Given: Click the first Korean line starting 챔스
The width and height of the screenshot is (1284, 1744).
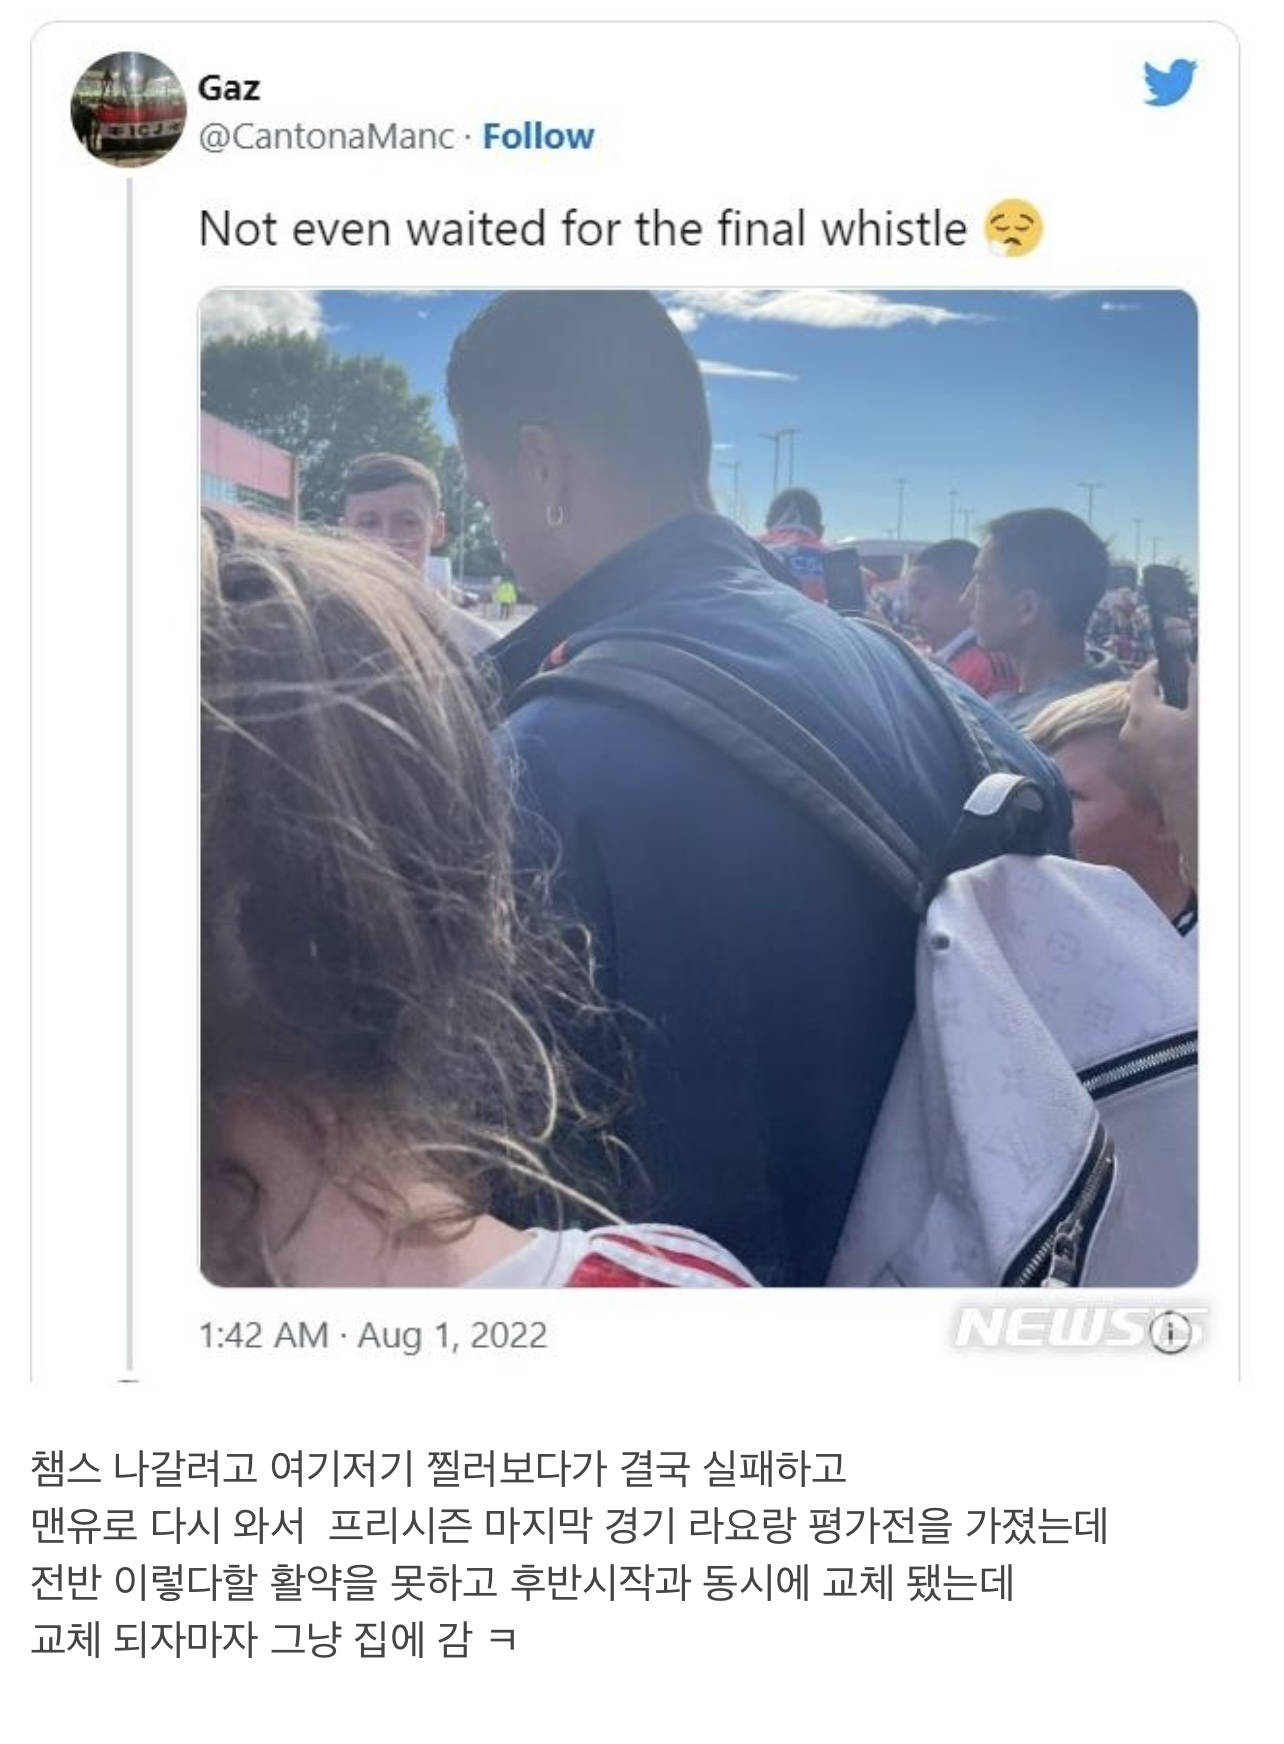Looking at the screenshot, I should pos(438,1467).
